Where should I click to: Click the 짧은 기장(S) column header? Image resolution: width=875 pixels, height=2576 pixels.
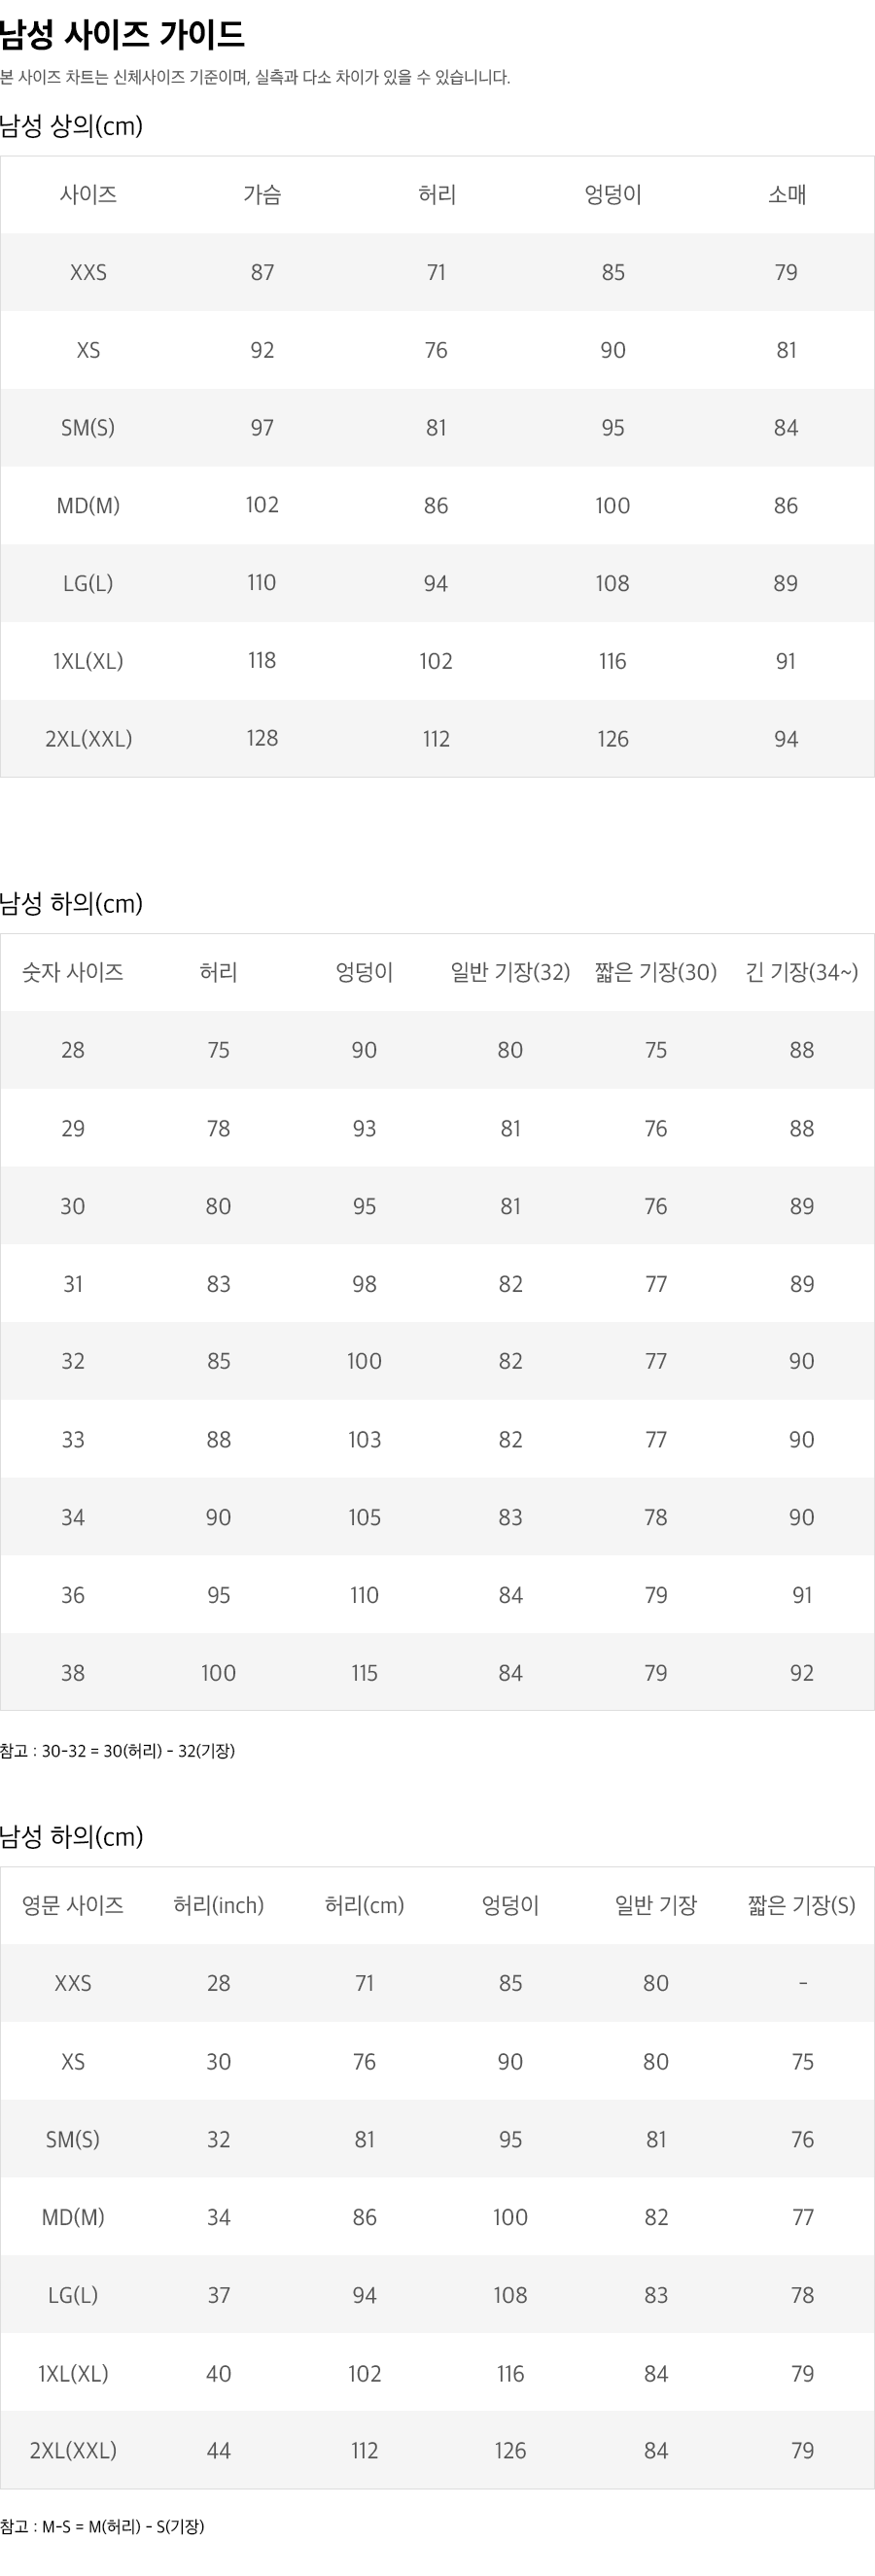802,1905
